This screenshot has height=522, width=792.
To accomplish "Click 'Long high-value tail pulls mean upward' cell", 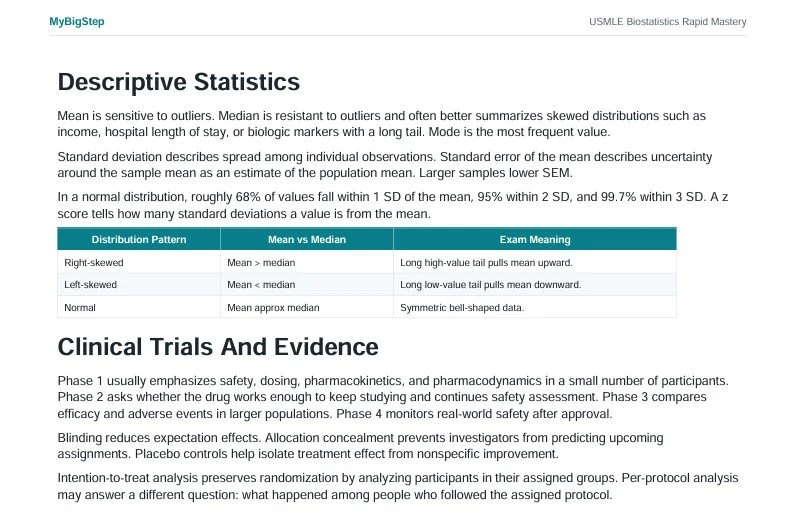I will (x=535, y=263).
